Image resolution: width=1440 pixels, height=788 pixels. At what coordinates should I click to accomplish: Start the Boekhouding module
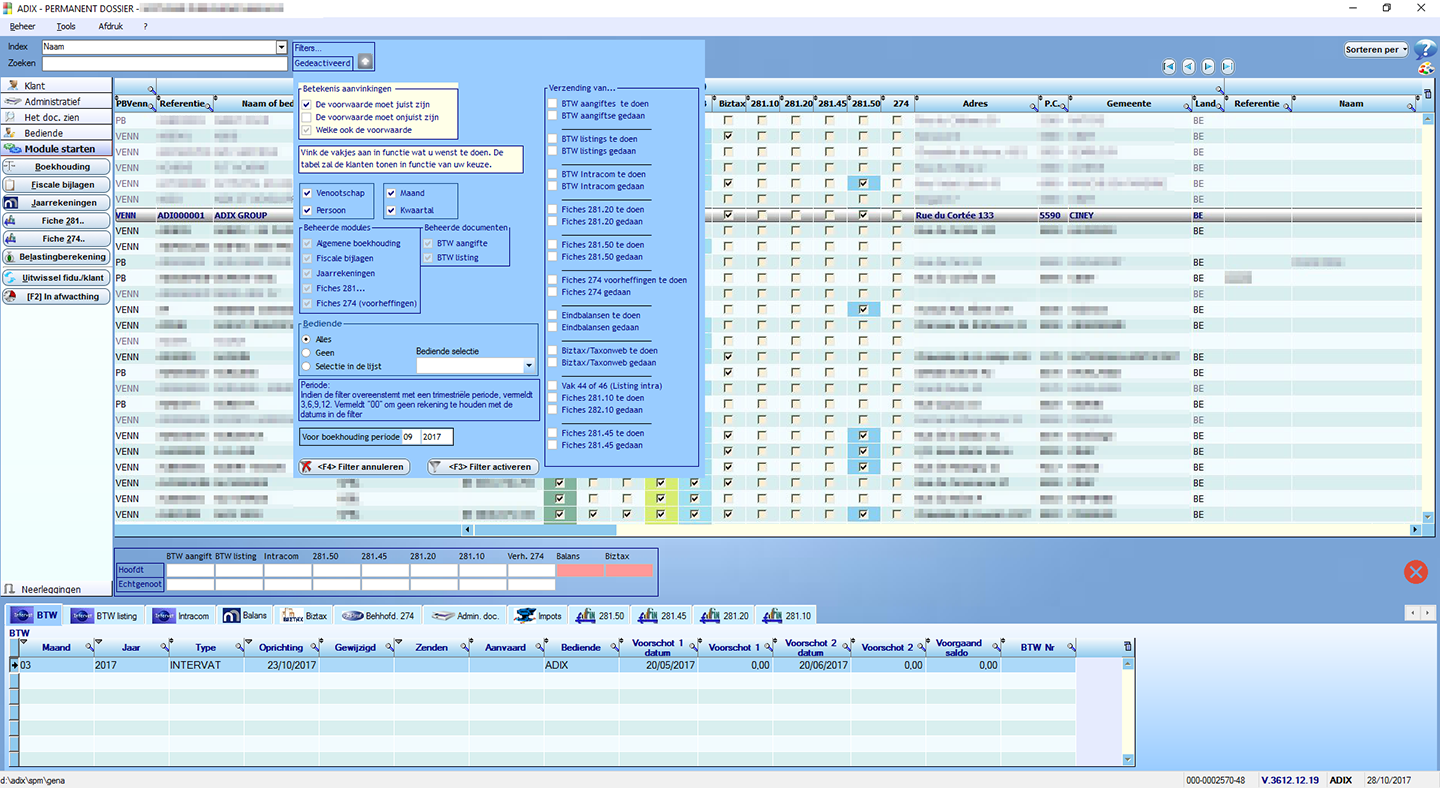[56, 167]
